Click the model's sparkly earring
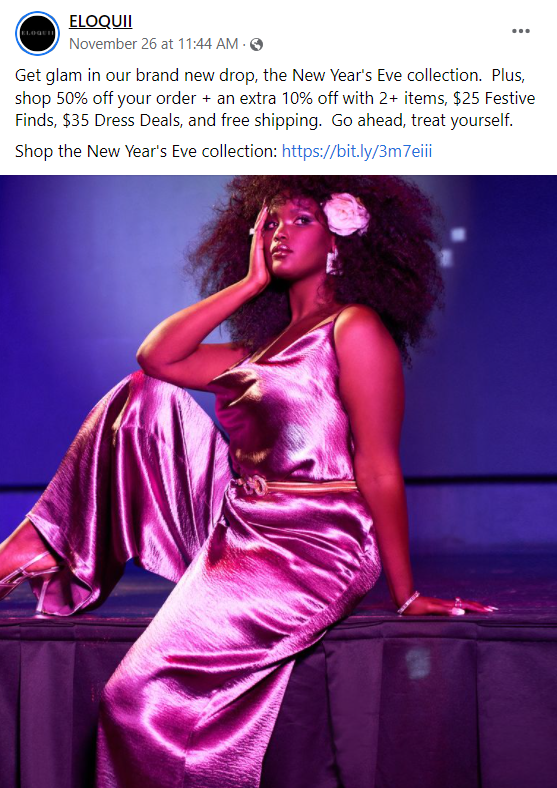557x788 pixels. [332, 262]
